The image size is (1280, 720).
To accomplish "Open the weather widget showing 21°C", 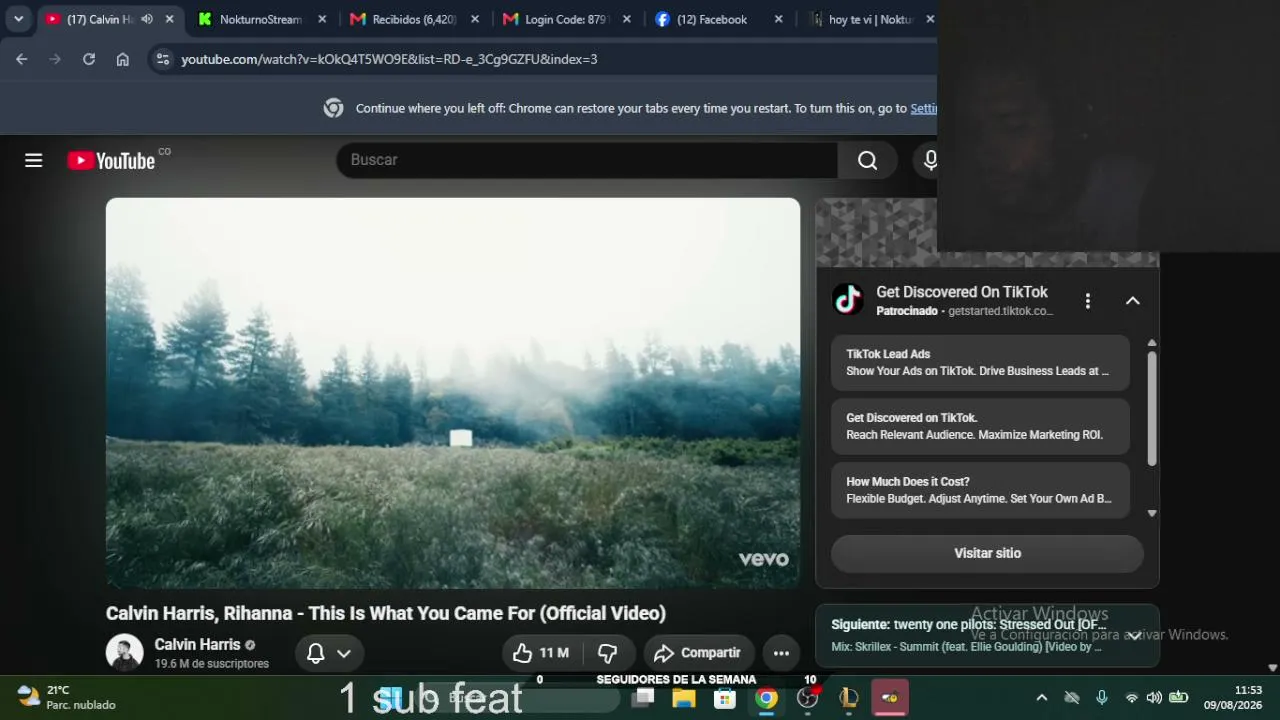I will 66,697.
